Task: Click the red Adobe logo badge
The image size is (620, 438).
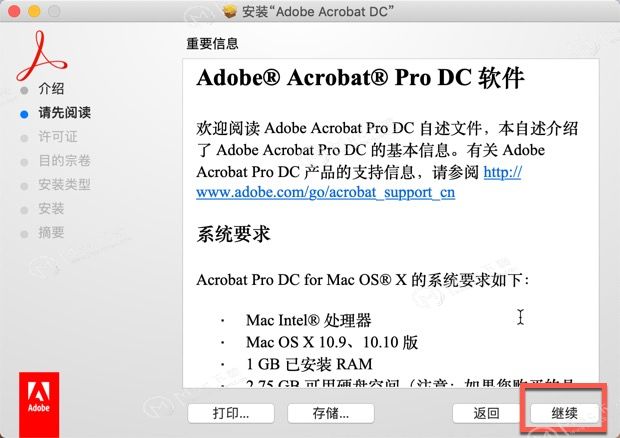Action: click(x=39, y=404)
